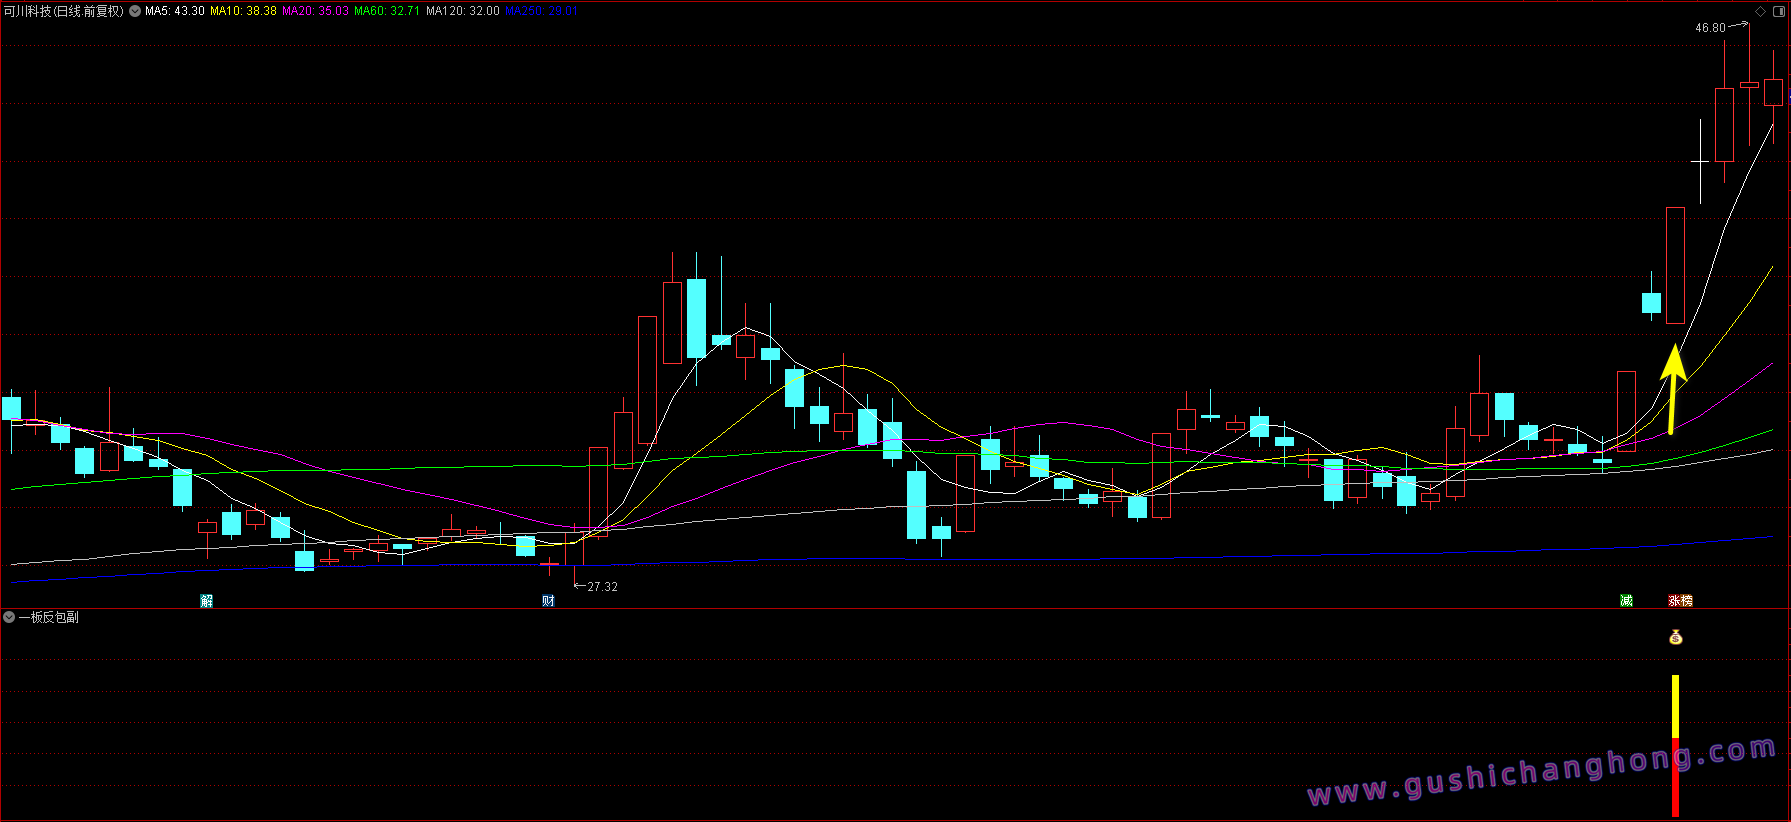
Task: Click the 27.32 low price label
Action: [x=602, y=587]
